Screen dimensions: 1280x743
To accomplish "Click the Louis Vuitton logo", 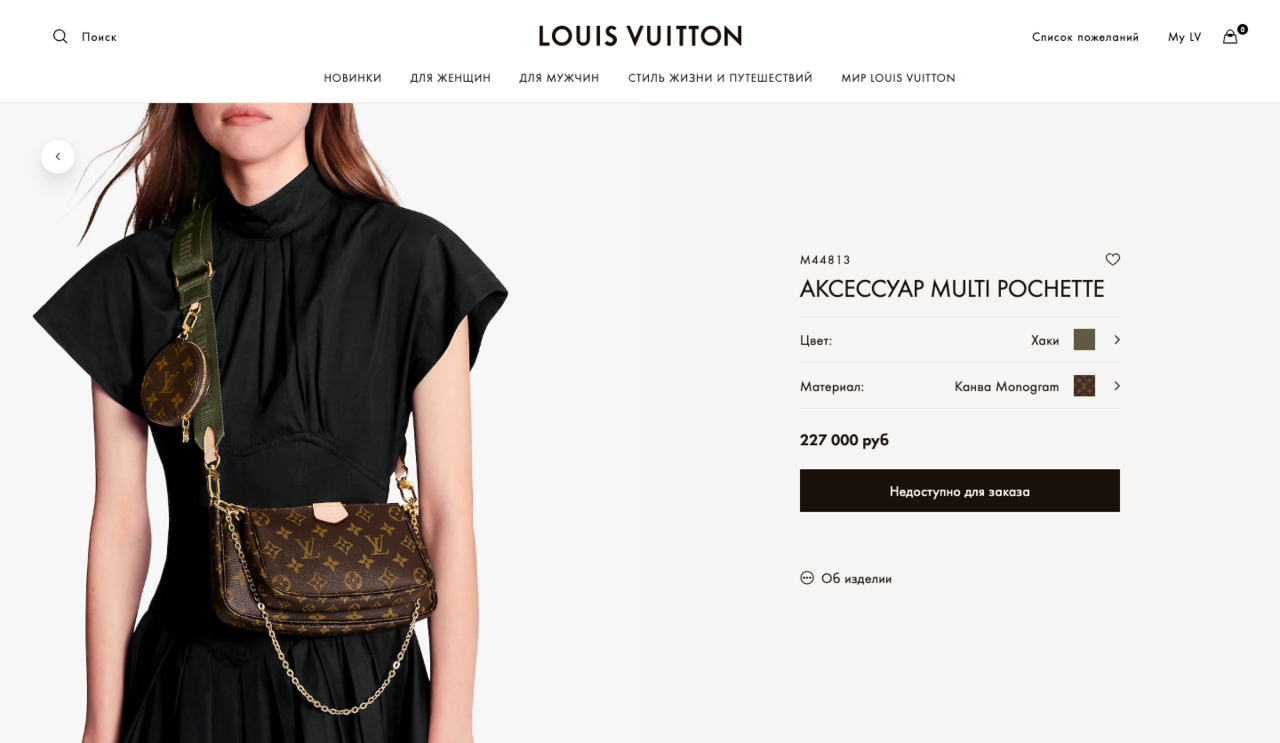I will point(640,36).
